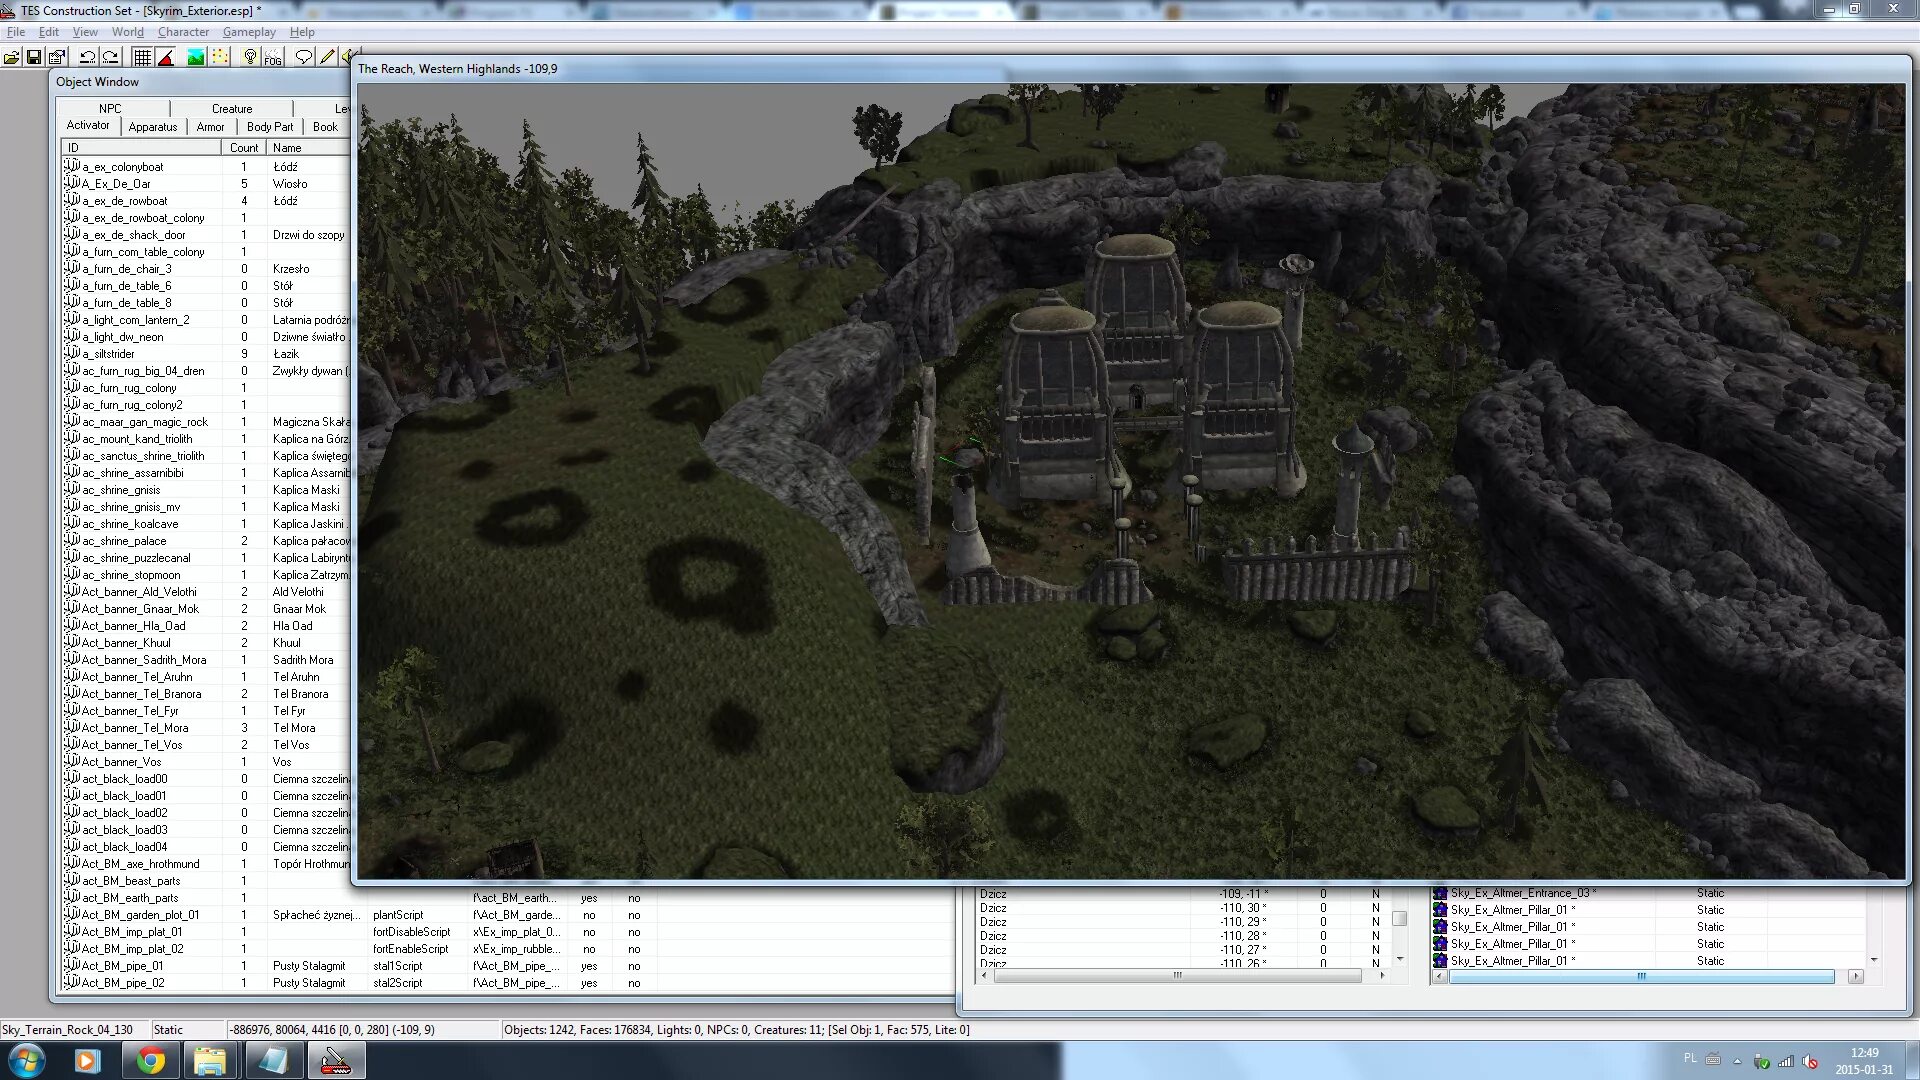The height and width of the screenshot is (1080, 1920).
Task: Toggle the FOG button
Action: (273, 57)
